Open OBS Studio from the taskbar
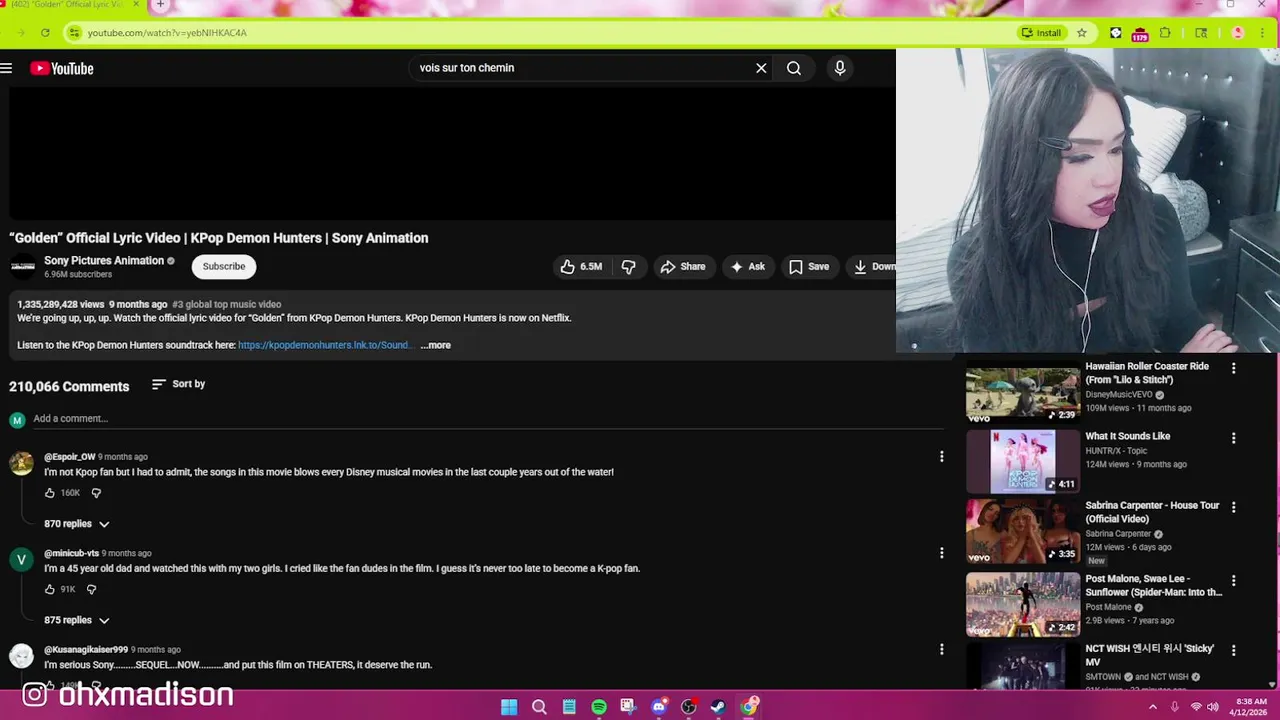This screenshot has width=1280, height=720. [x=689, y=707]
